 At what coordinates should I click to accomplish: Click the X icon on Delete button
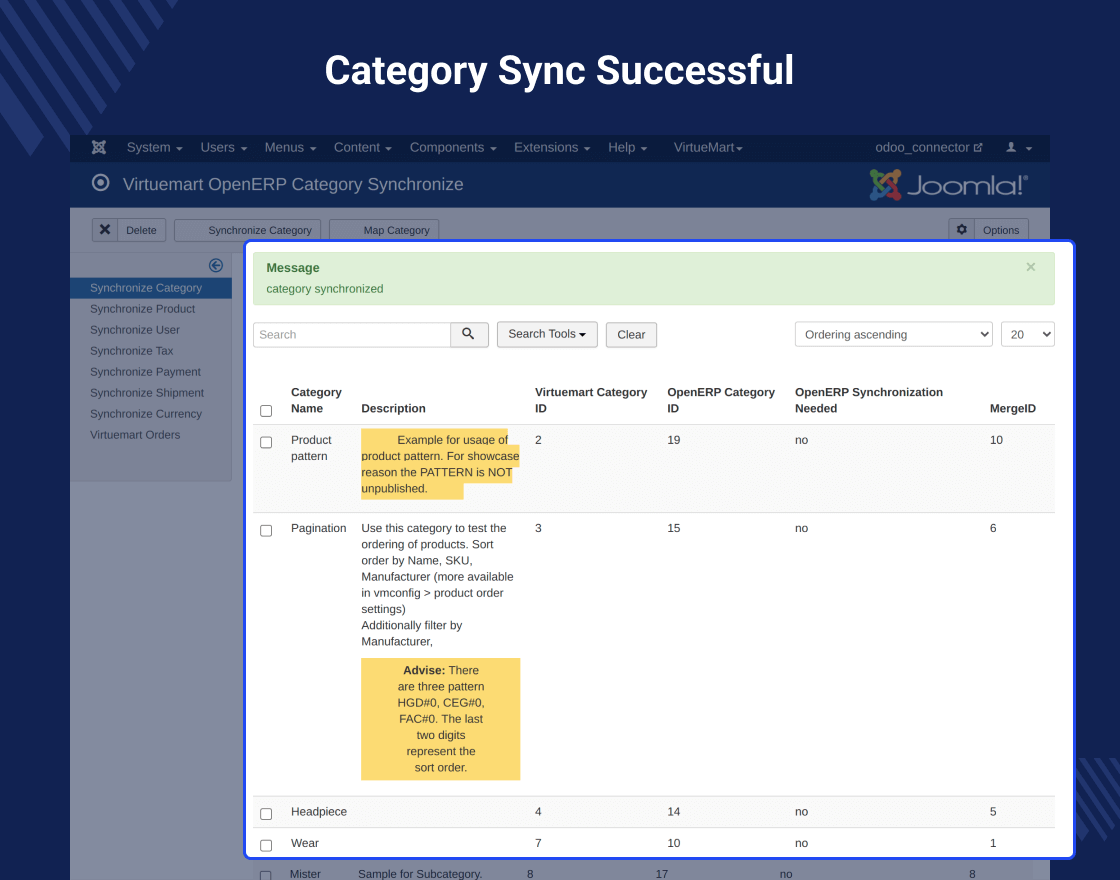(105, 230)
